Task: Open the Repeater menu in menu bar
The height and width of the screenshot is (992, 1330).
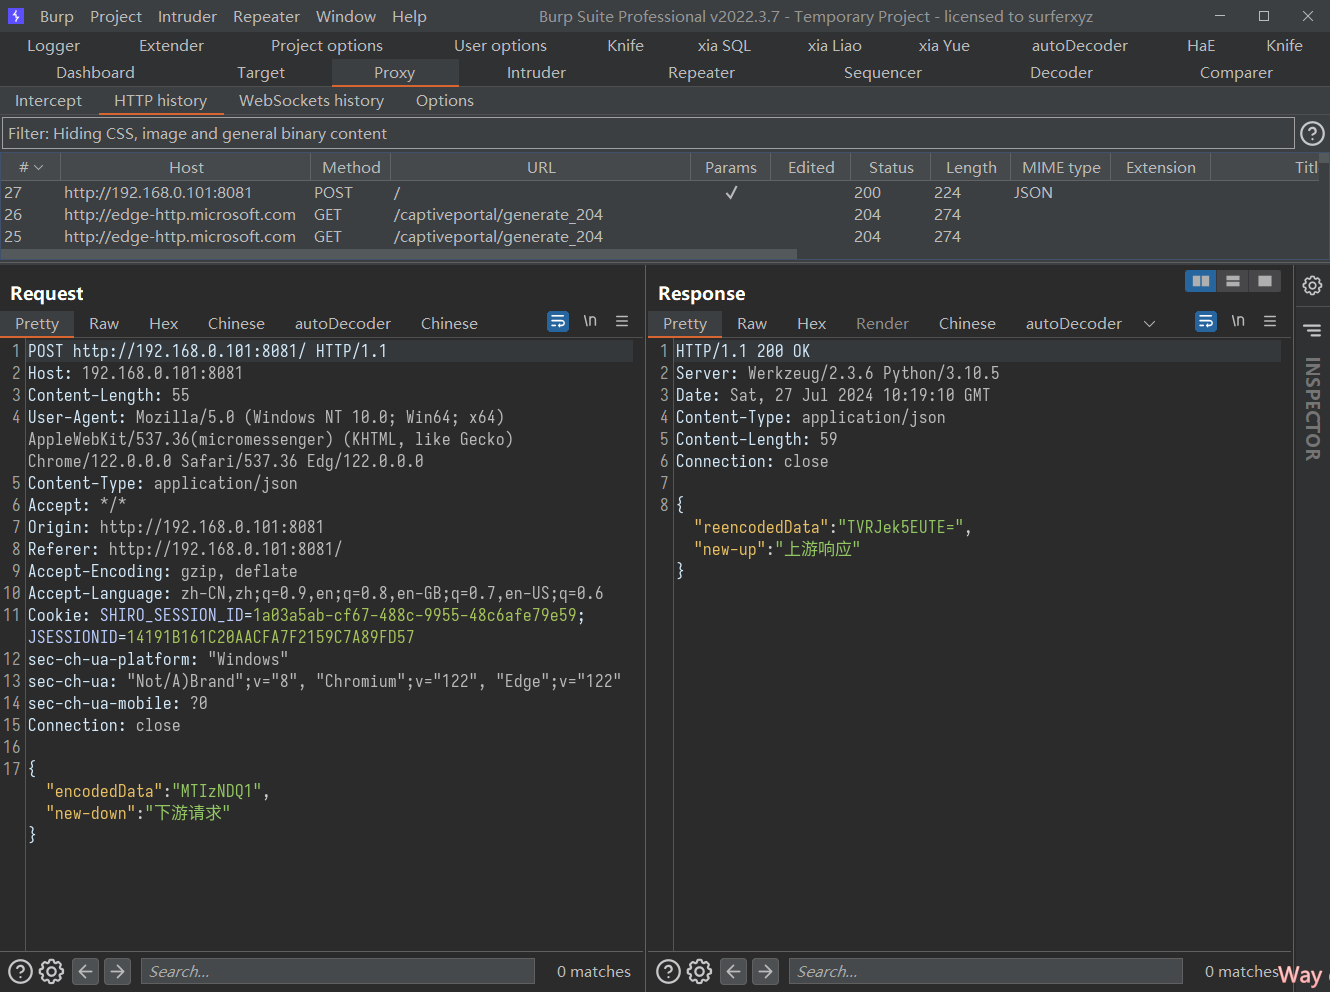Action: (266, 16)
